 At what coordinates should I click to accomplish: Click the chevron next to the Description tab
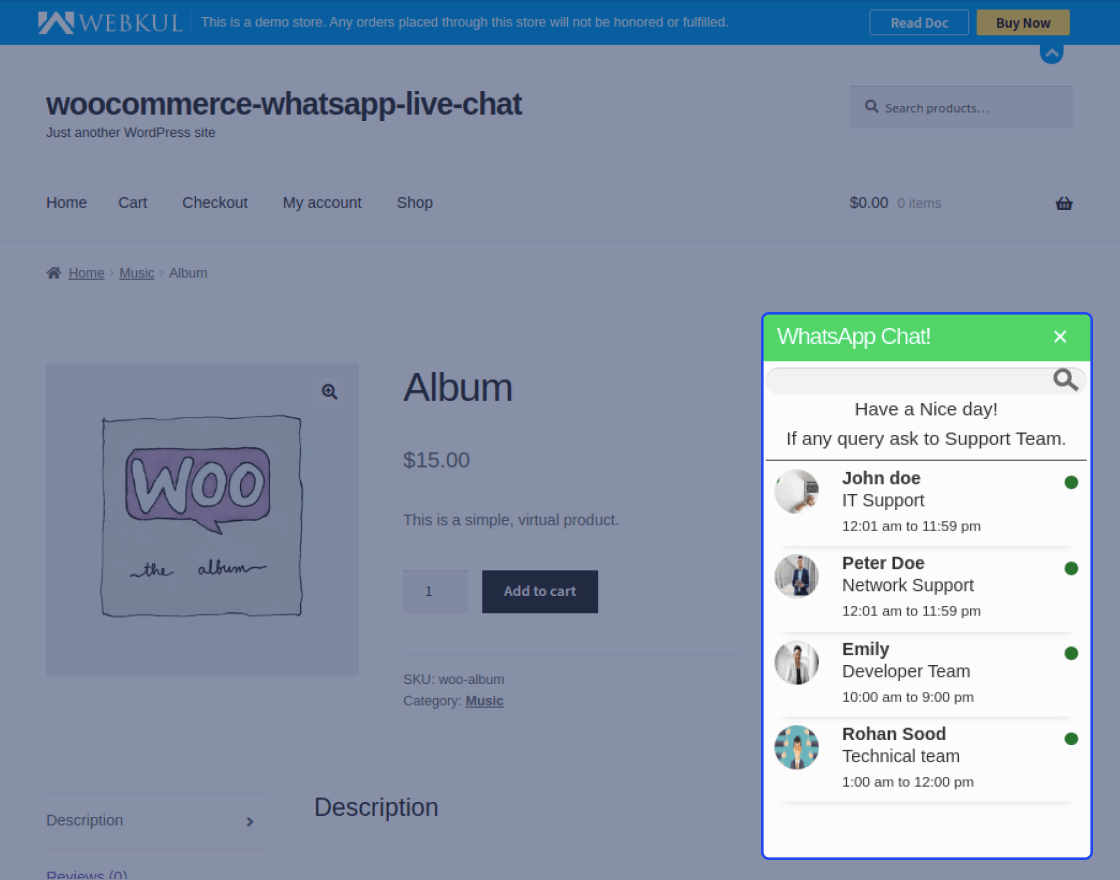point(249,822)
